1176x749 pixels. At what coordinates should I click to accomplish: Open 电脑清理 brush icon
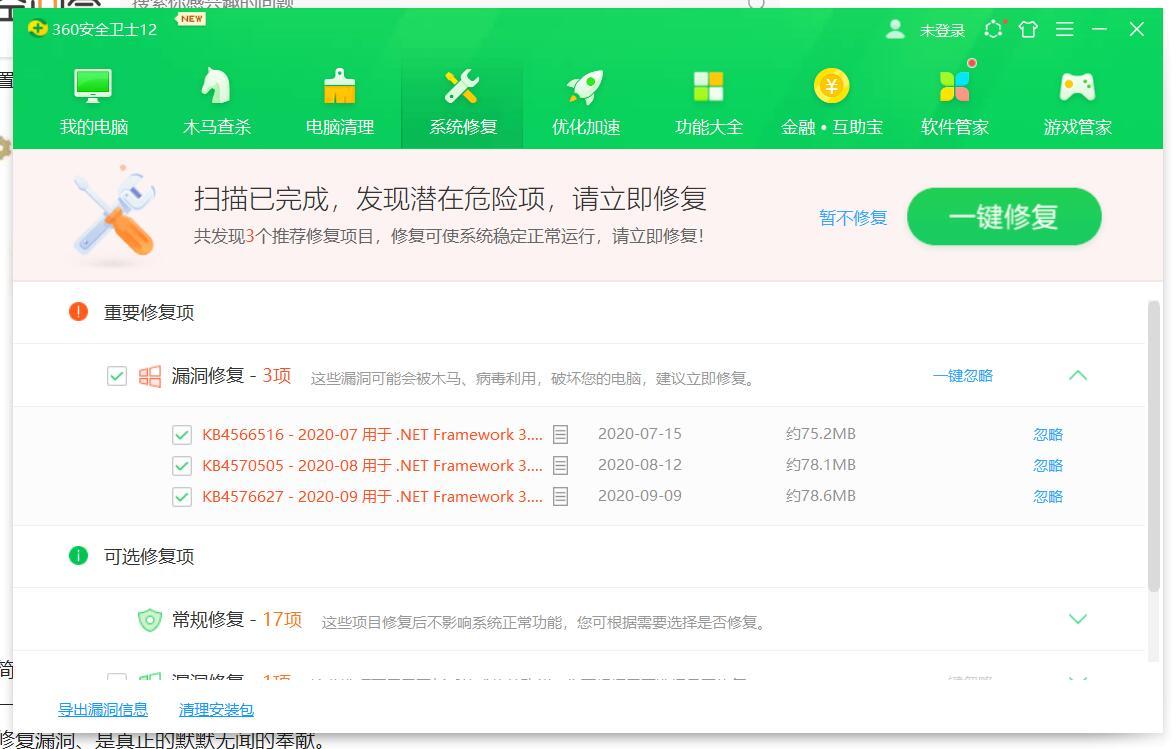340,85
